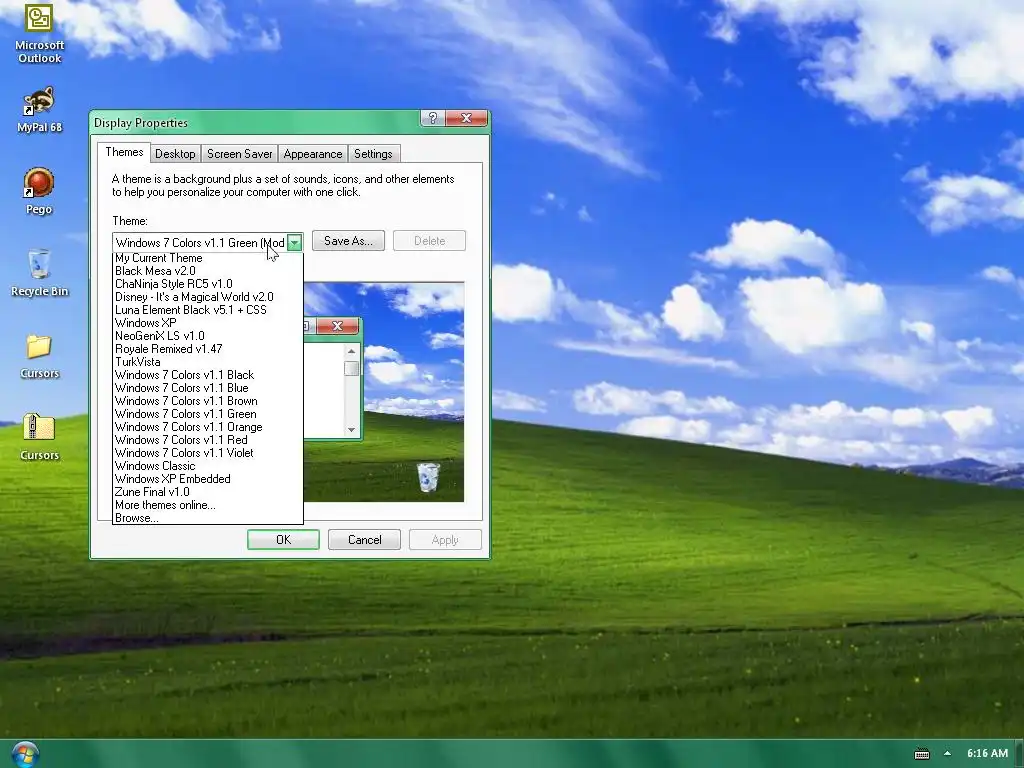Click the preview scrollbar down arrow
1024x768 pixels.
click(351, 430)
